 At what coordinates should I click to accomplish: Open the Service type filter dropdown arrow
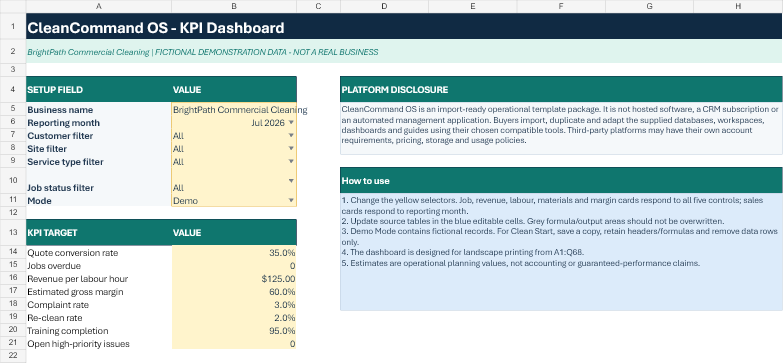(291, 161)
